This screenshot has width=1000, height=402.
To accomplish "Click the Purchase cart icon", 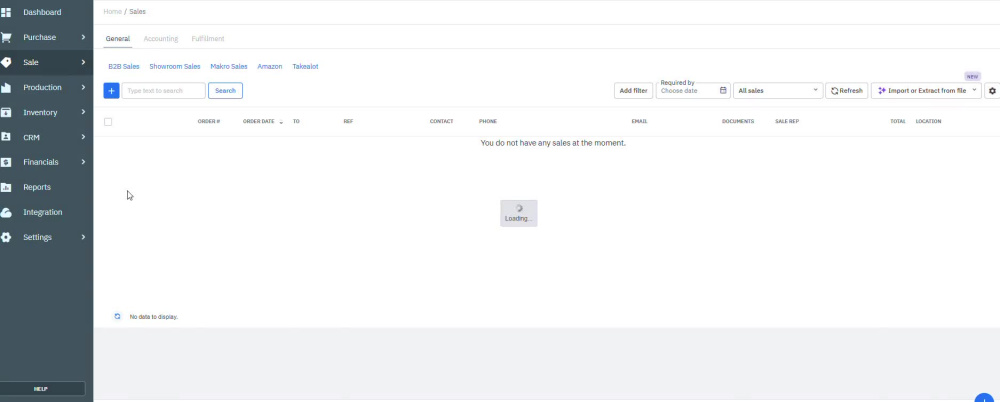I will pos(6,37).
